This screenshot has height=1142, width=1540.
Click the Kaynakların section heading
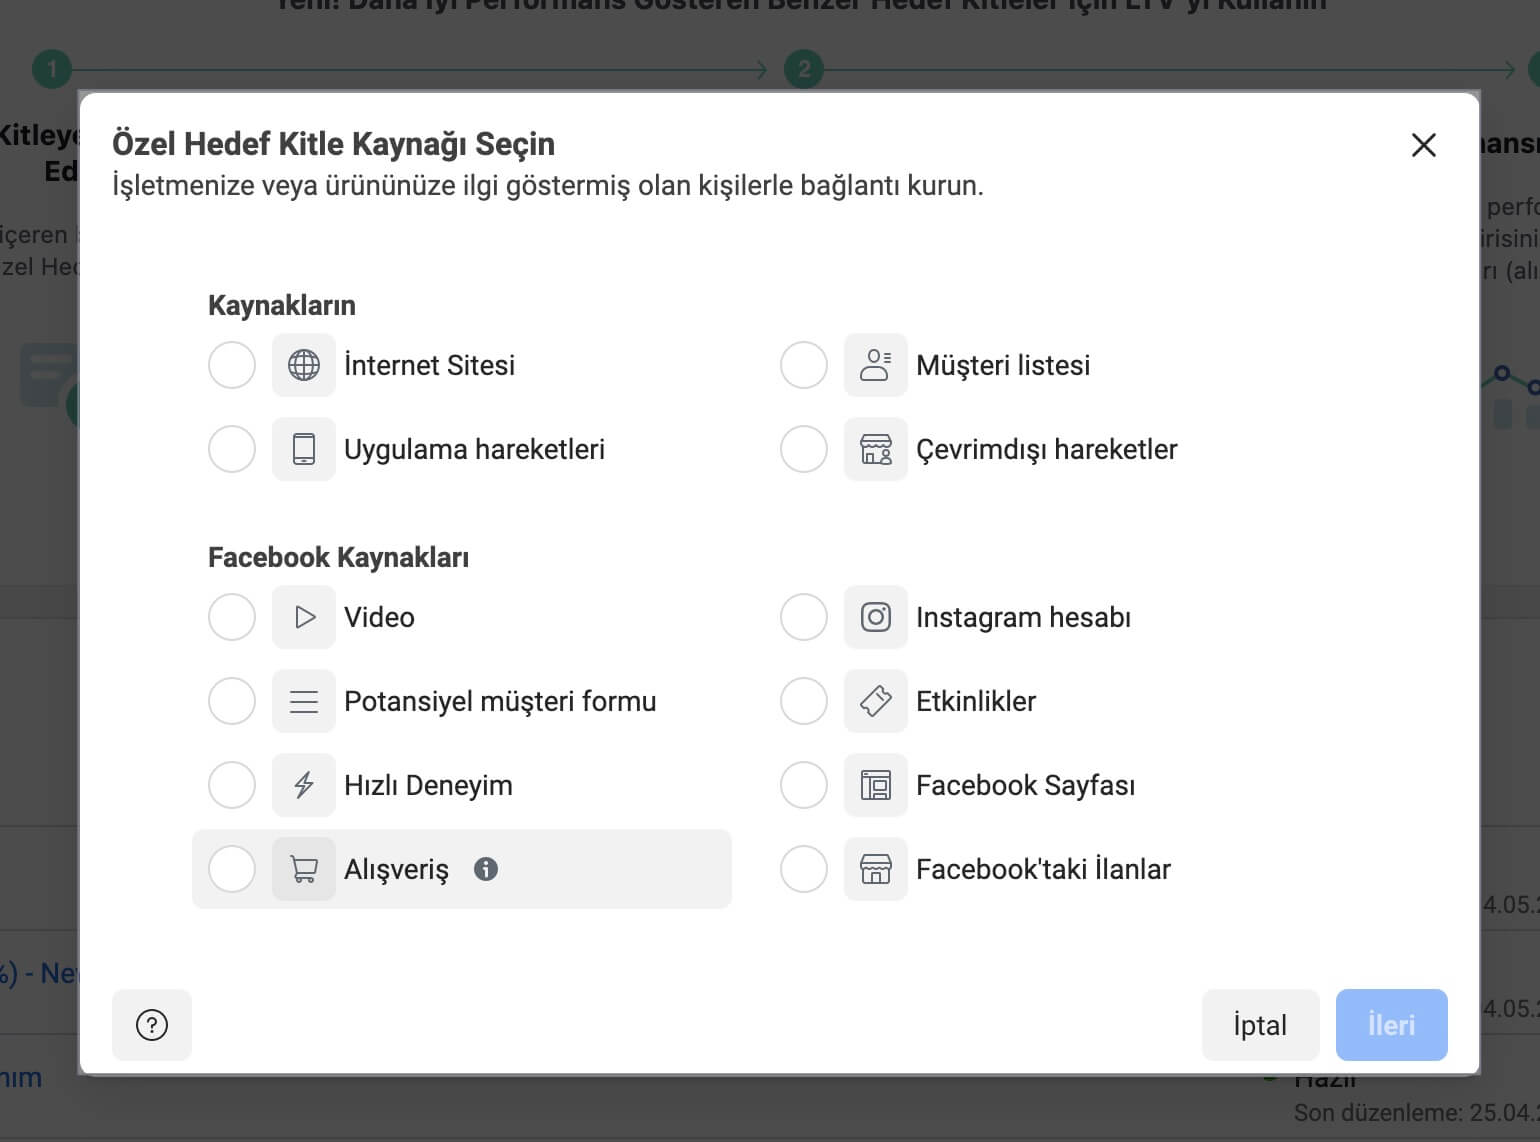tap(282, 305)
